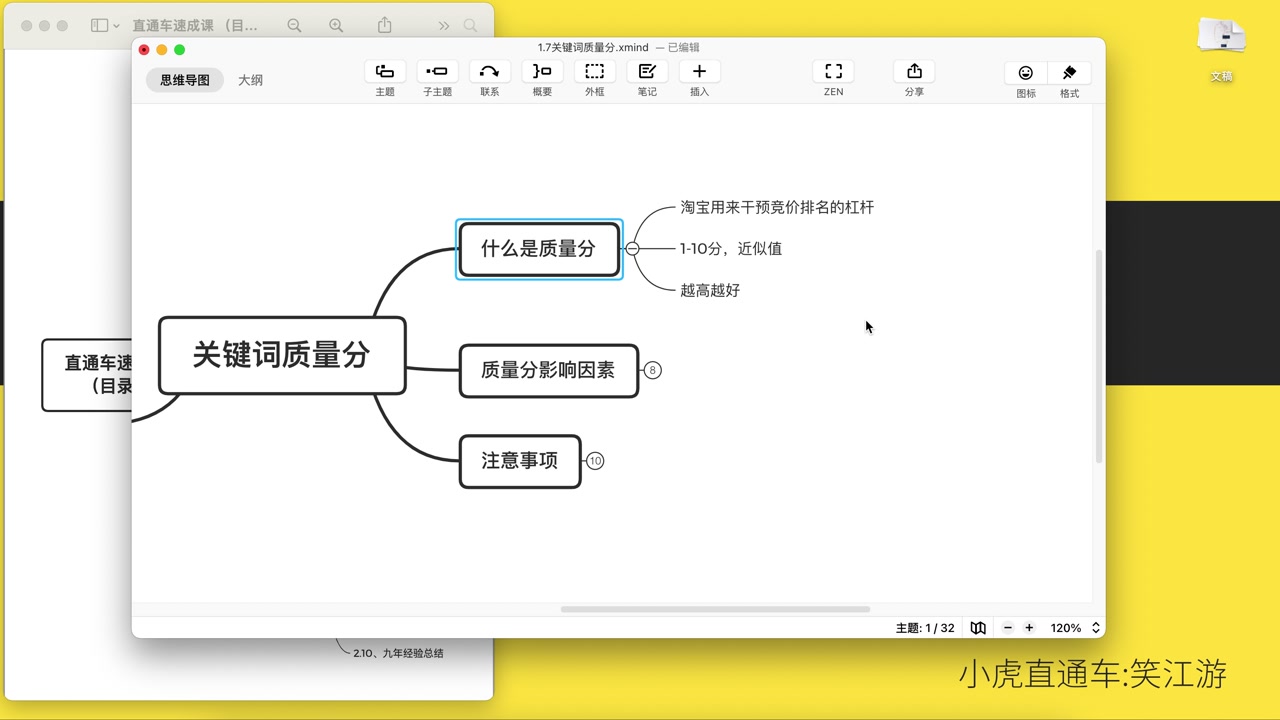This screenshot has height=720, width=1280.
Task: Select 2.10、九年经验总结 in background window
Action: coord(398,653)
